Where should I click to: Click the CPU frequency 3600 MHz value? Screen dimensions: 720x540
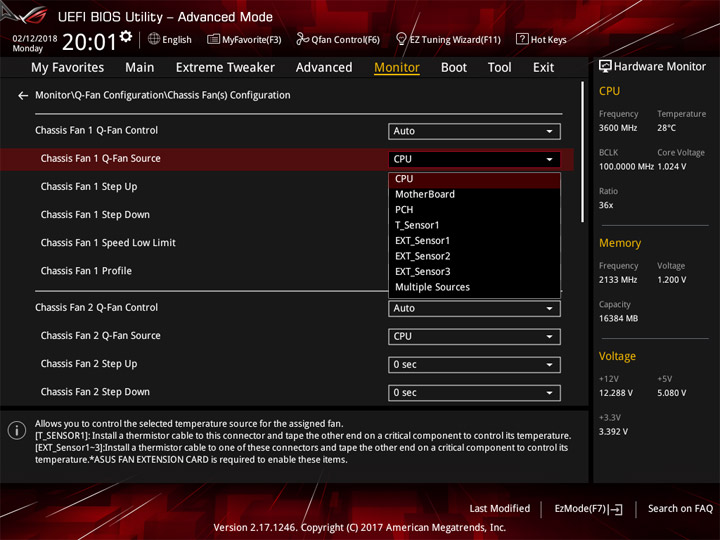click(x=618, y=128)
